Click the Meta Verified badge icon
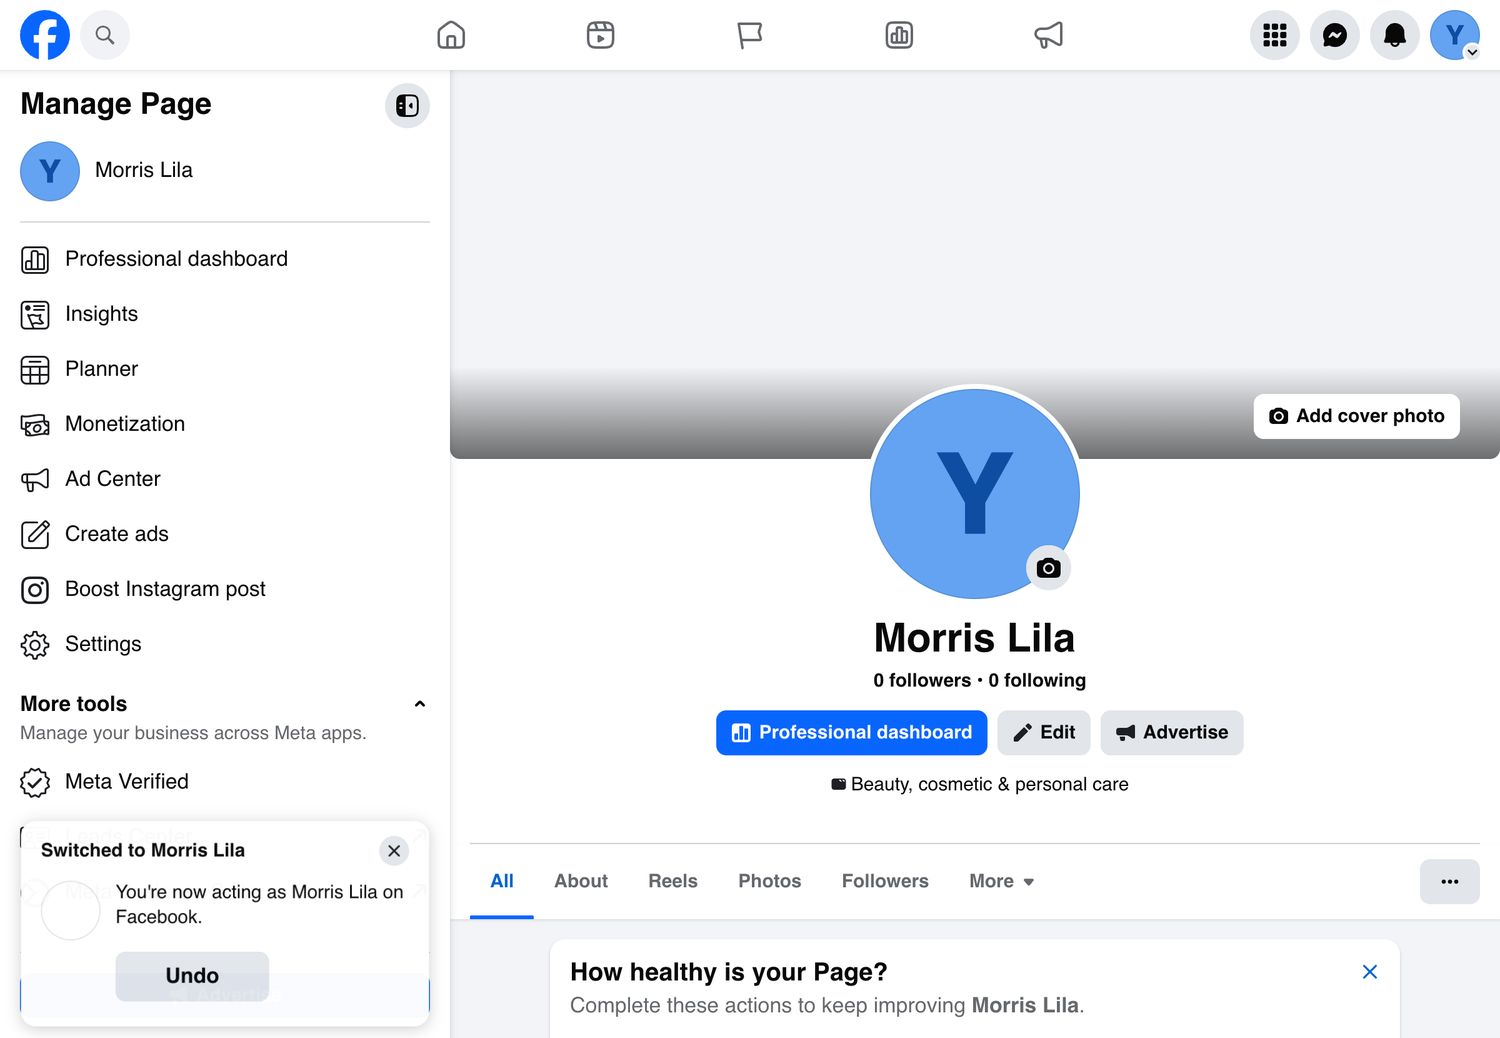Viewport: 1500px width, 1038px height. [x=35, y=782]
